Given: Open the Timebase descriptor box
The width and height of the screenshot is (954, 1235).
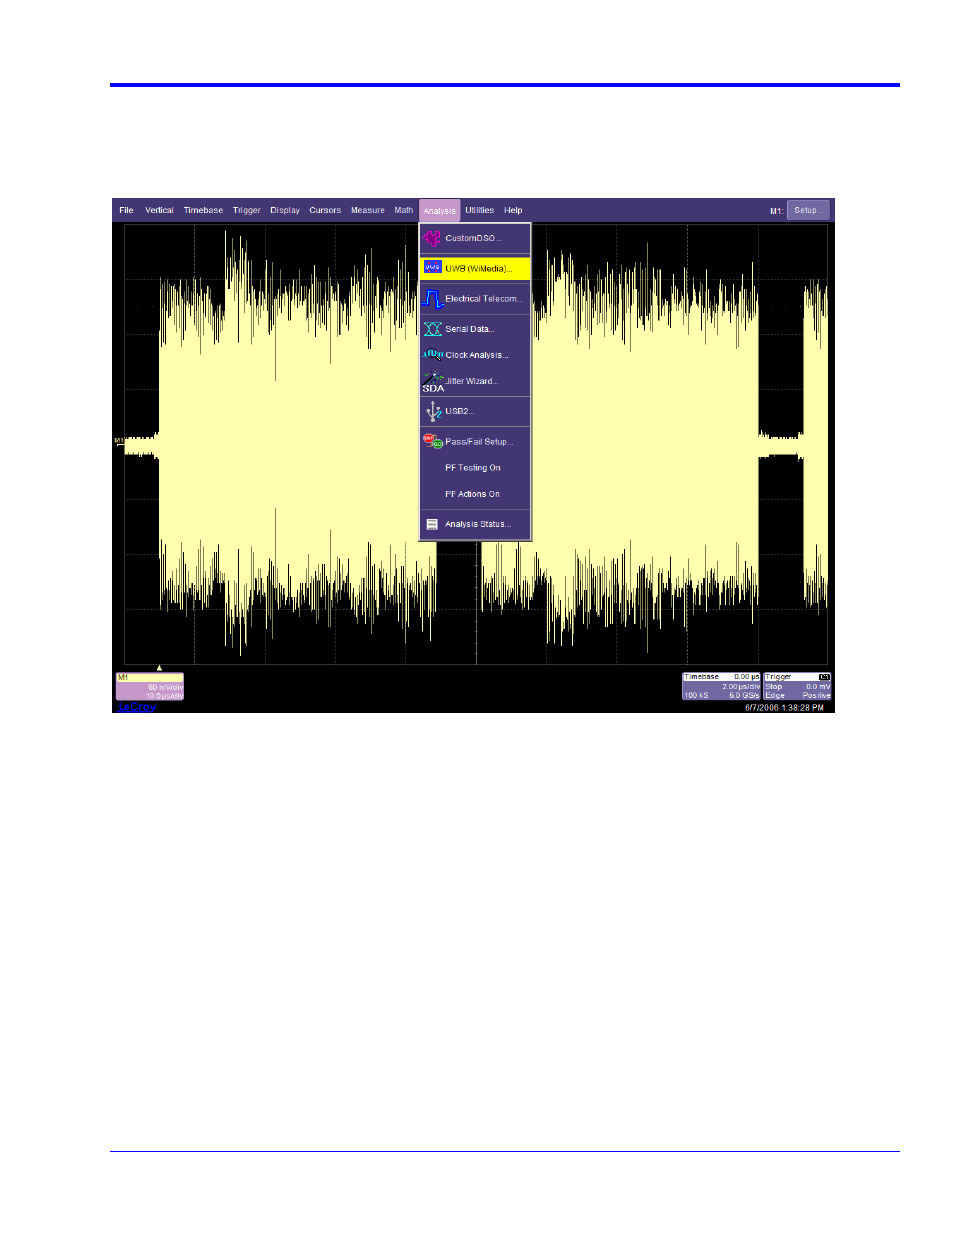Looking at the screenshot, I should (x=721, y=686).
